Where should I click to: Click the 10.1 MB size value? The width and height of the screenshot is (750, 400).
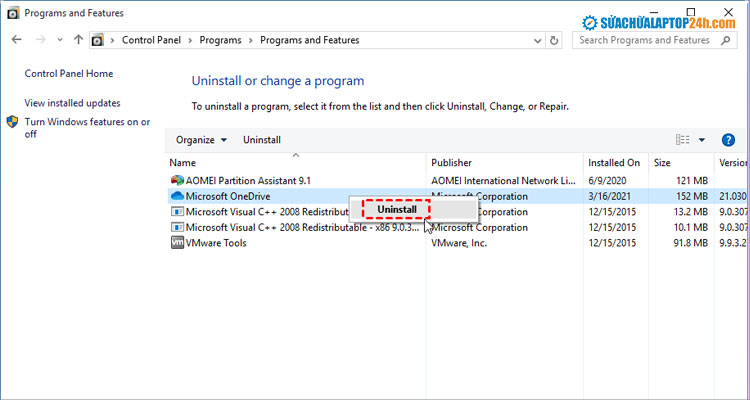click(690, 227)
